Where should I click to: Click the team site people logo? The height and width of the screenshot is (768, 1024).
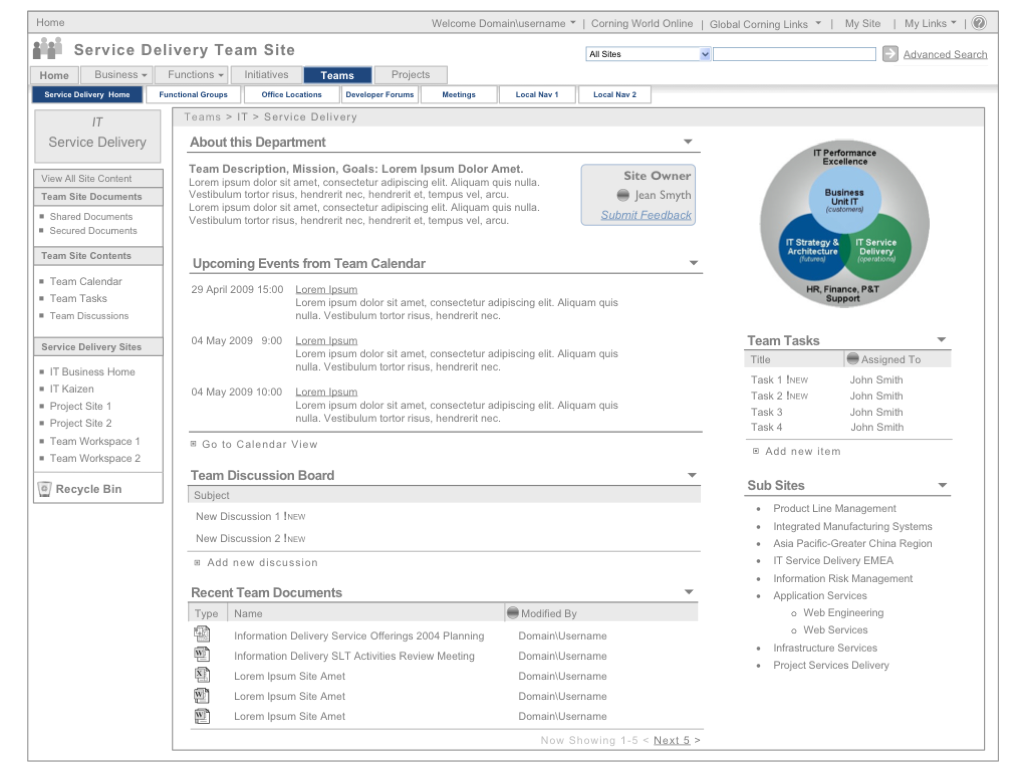[48, 49]
